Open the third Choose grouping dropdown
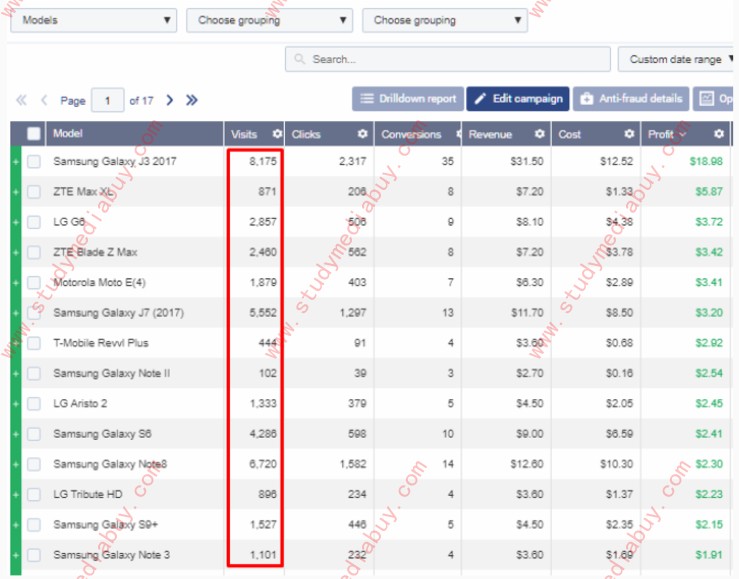 pyautogui.click(x=445, y=20)
